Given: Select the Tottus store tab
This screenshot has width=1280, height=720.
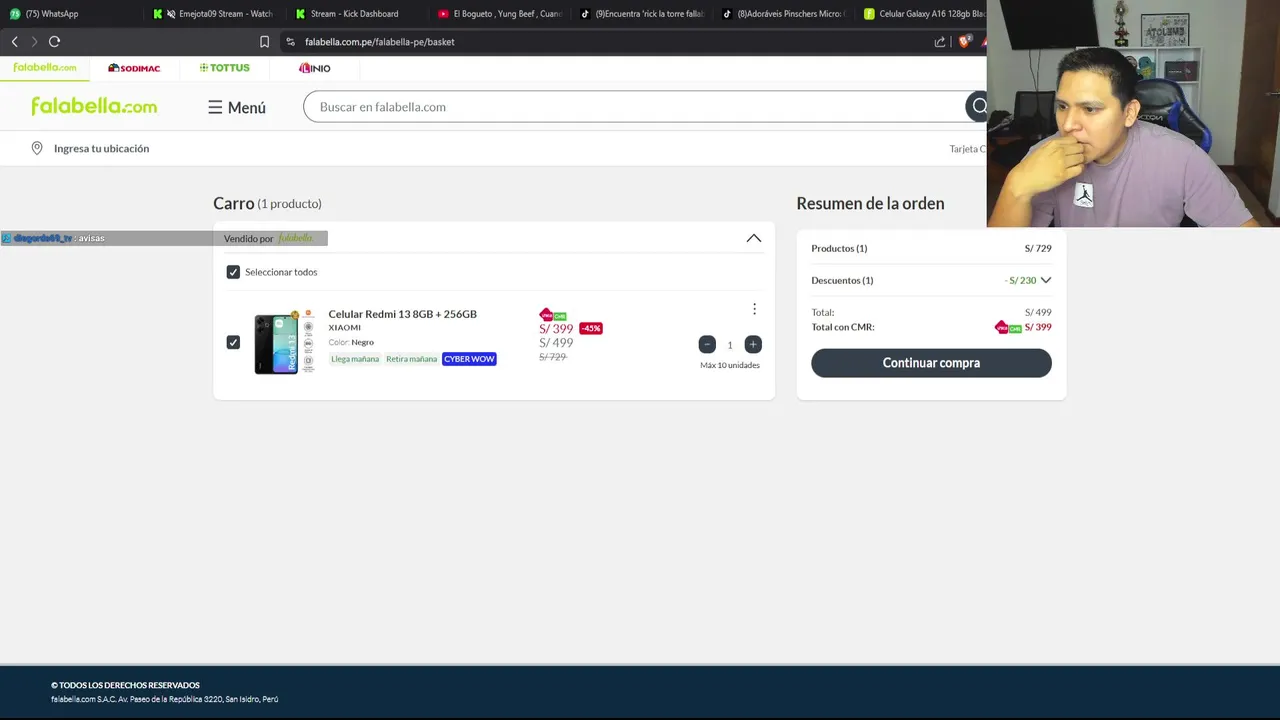Looking at the screenshot, I should pyautogui.click(x=225, y=68).
